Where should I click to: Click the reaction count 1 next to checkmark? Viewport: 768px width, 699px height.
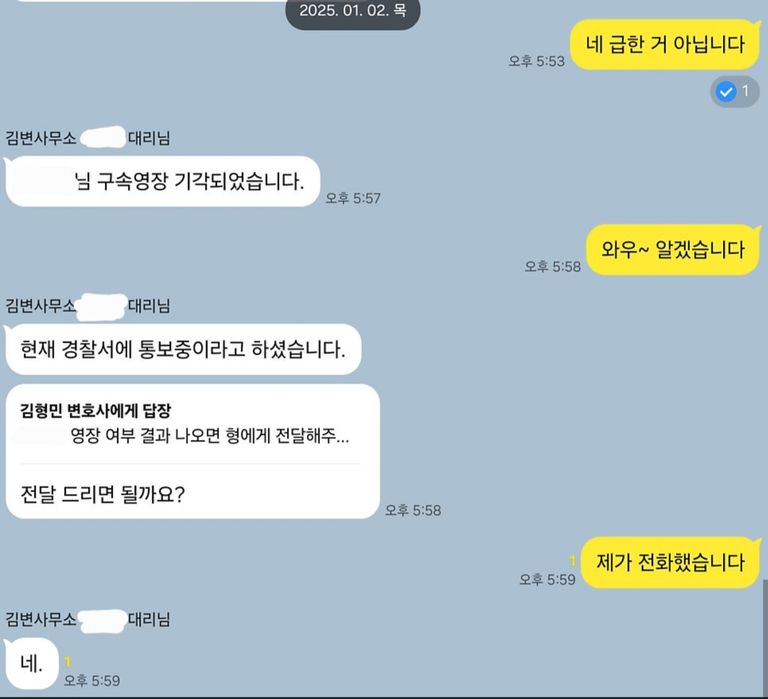point(745,91)
